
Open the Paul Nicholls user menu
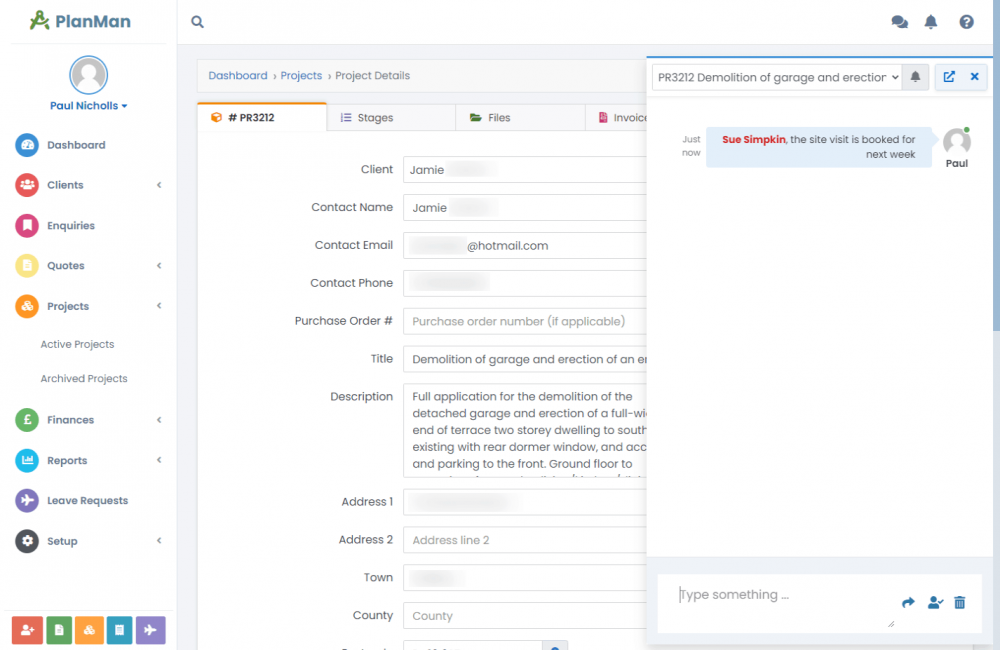point(88,106)
